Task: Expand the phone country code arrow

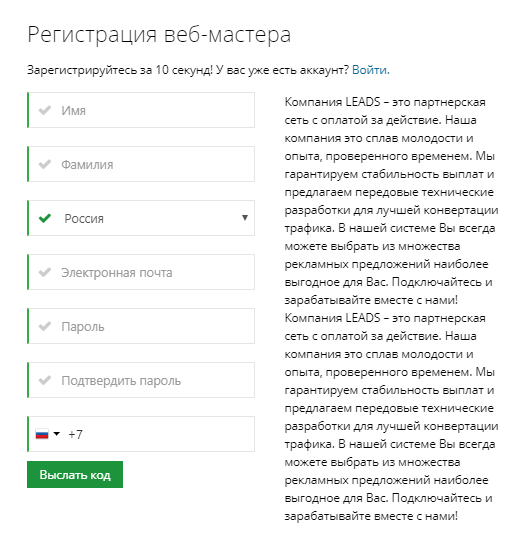Action: click(57, 434)
